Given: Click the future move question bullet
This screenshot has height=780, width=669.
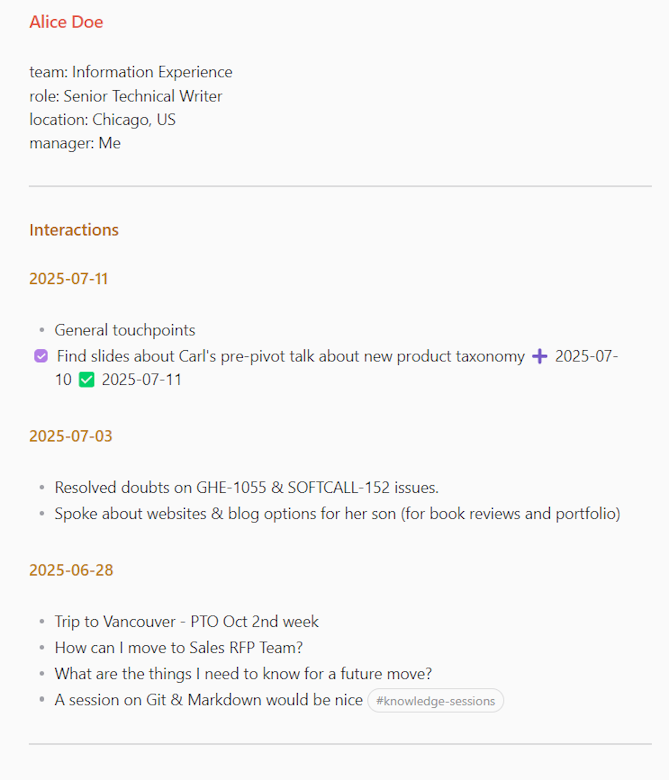Looking at the screenshot, I should 243,674.
